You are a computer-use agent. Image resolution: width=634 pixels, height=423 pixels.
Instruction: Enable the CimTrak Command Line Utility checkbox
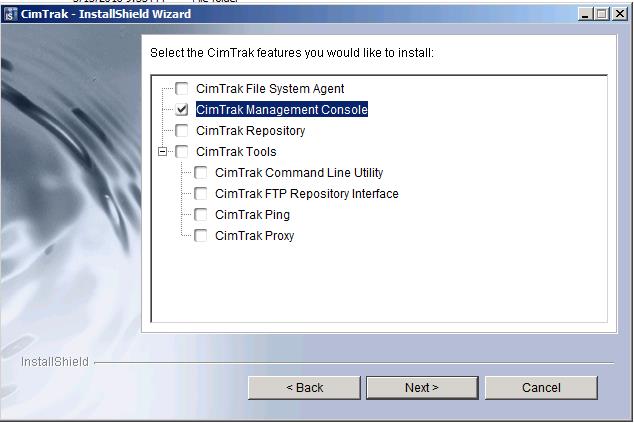[x=201, y=173]
